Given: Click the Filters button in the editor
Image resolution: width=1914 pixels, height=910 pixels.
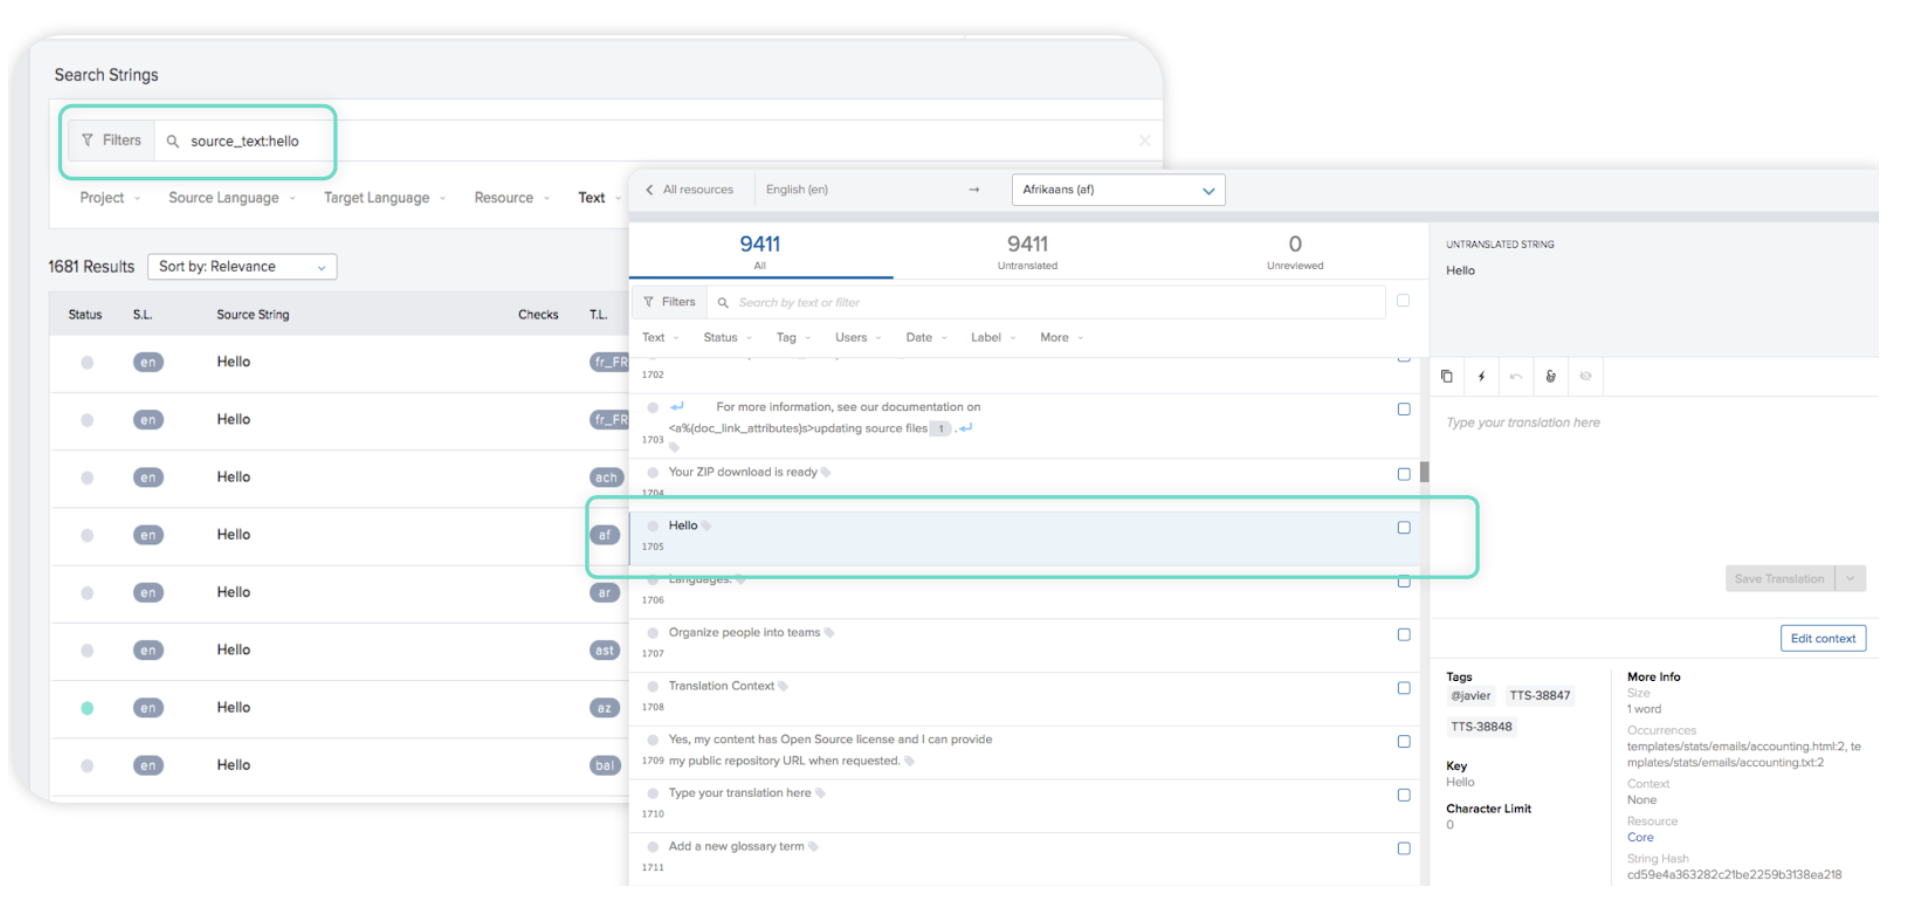Looking at the screenshot, I should 669,302.
